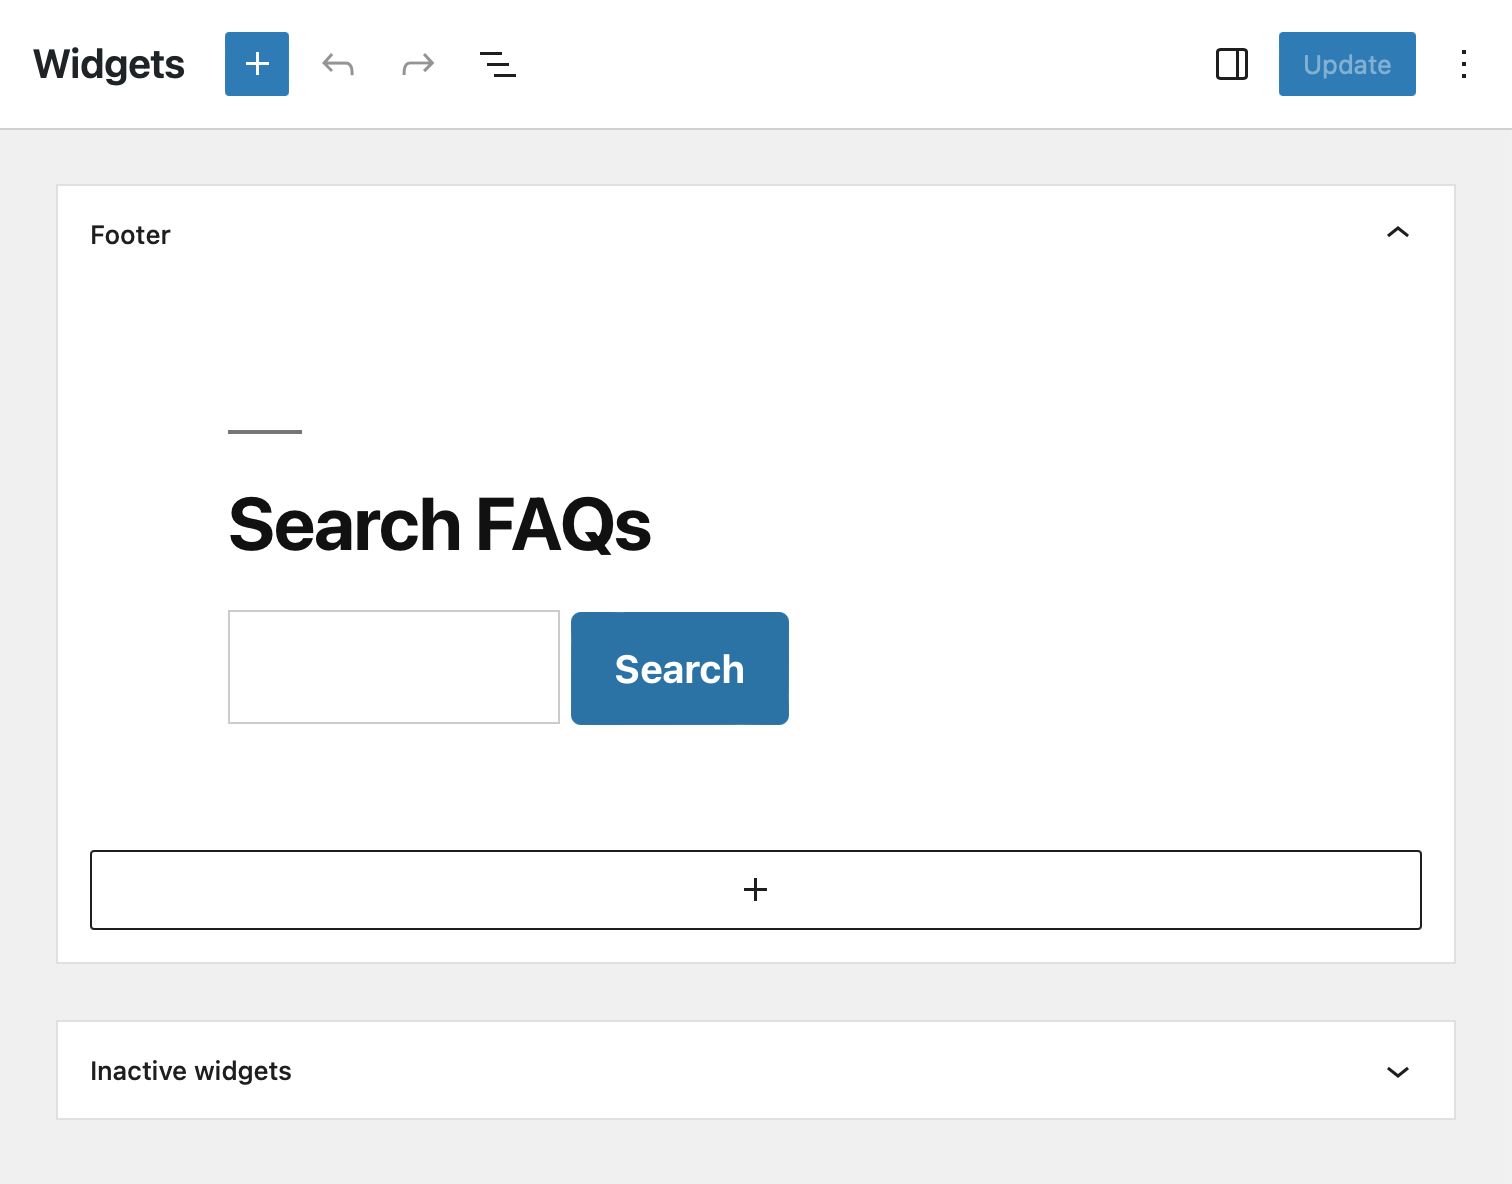1512x1184 pixels.
Task: Click the gray gap between Footer and Inactive widgets
Action: coord(756,992)
